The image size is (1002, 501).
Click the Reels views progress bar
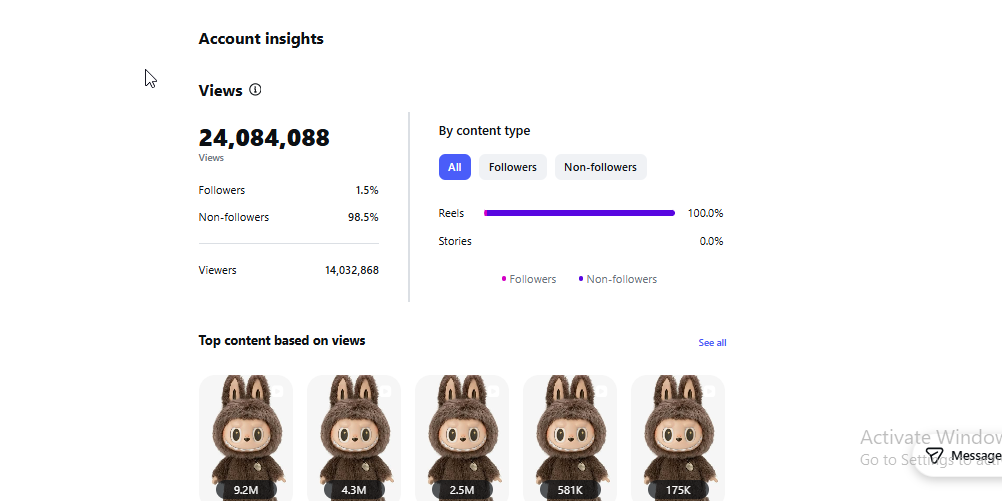[x=579, y=213]
